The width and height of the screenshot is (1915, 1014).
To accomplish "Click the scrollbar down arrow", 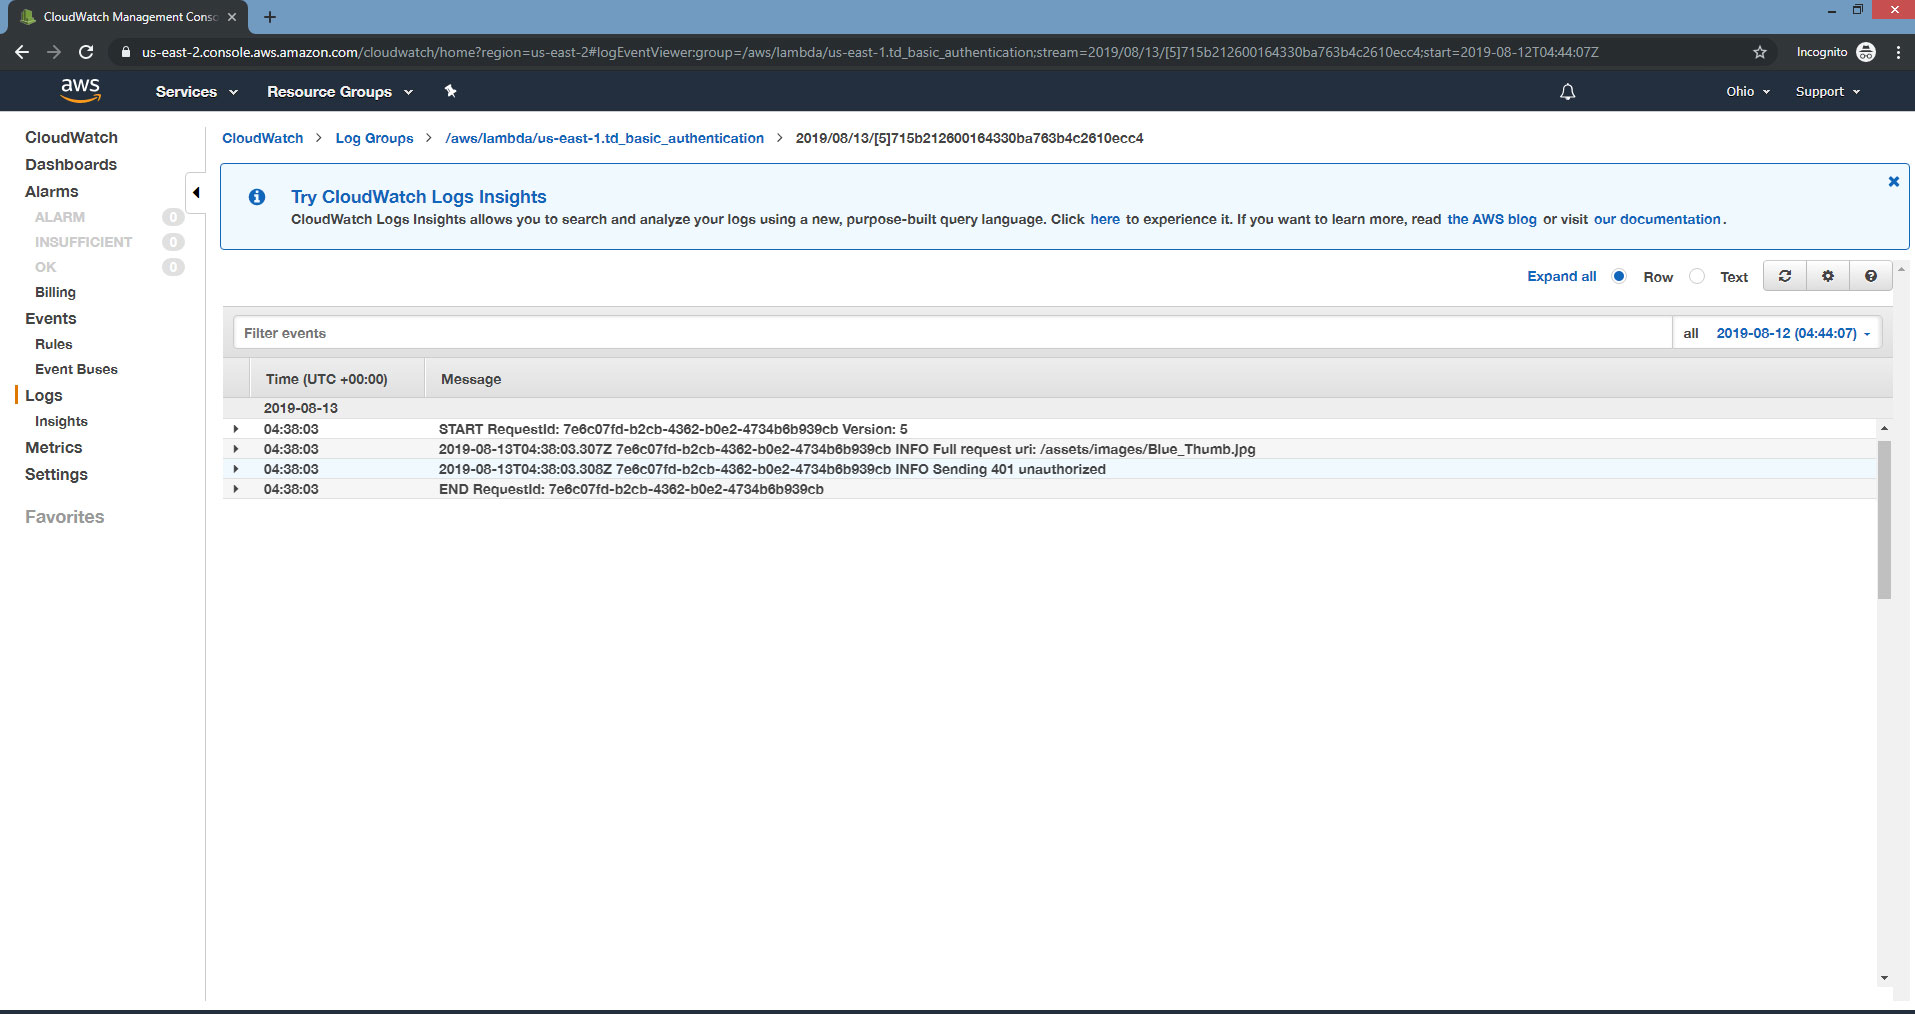I will point(1884,978).
